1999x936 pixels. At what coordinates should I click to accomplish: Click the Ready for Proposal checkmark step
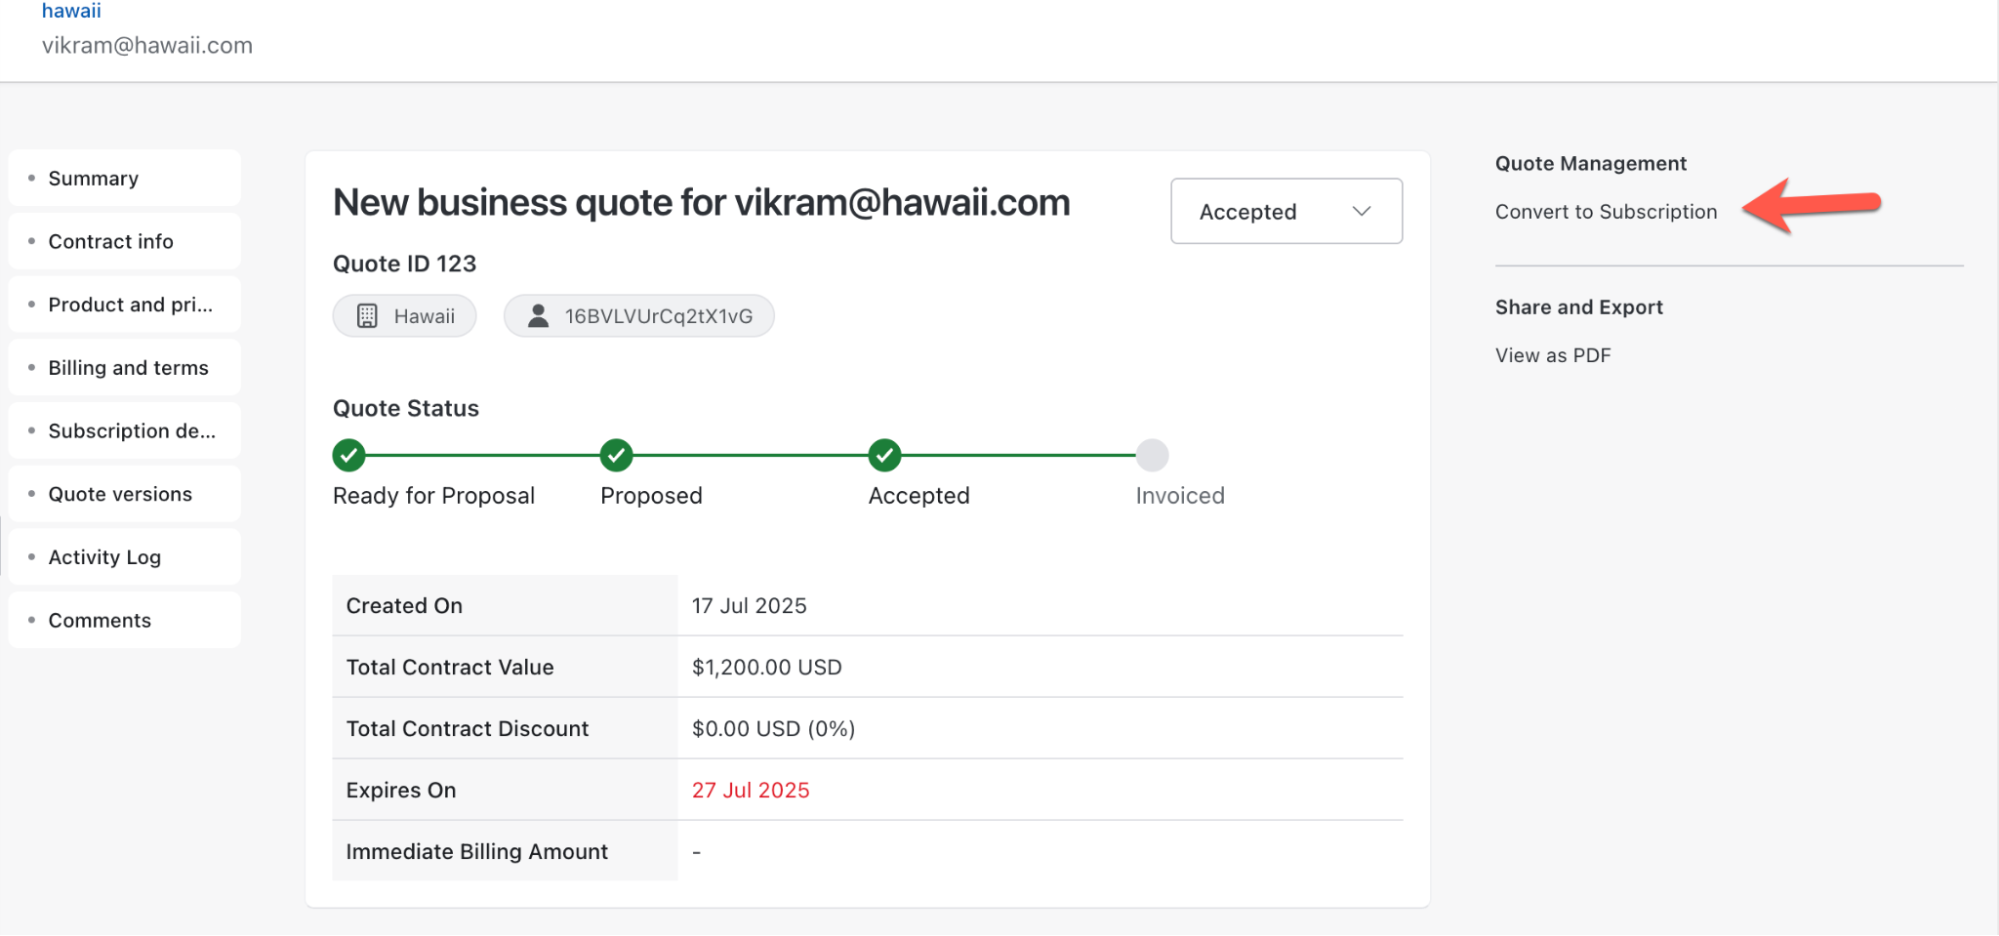pyautogui.click(x=349, y=455)
